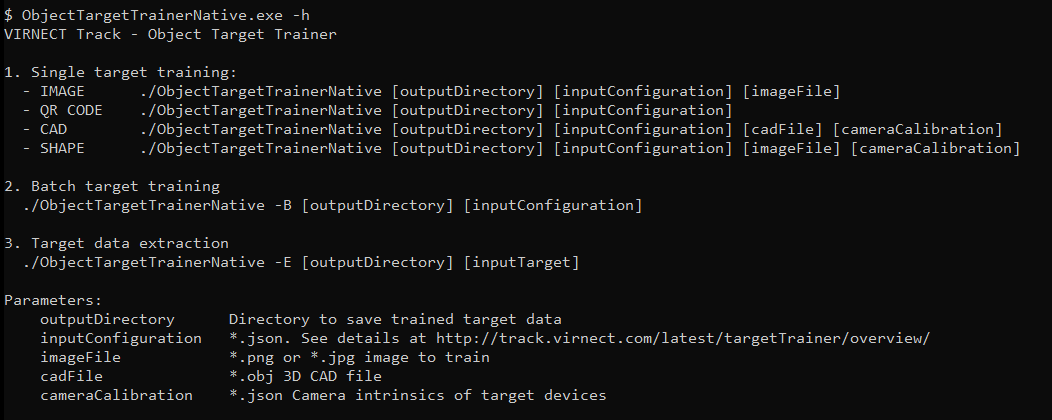Click the outputDirectory parameter name
The image size is (1052, 420).
point(107,319)
